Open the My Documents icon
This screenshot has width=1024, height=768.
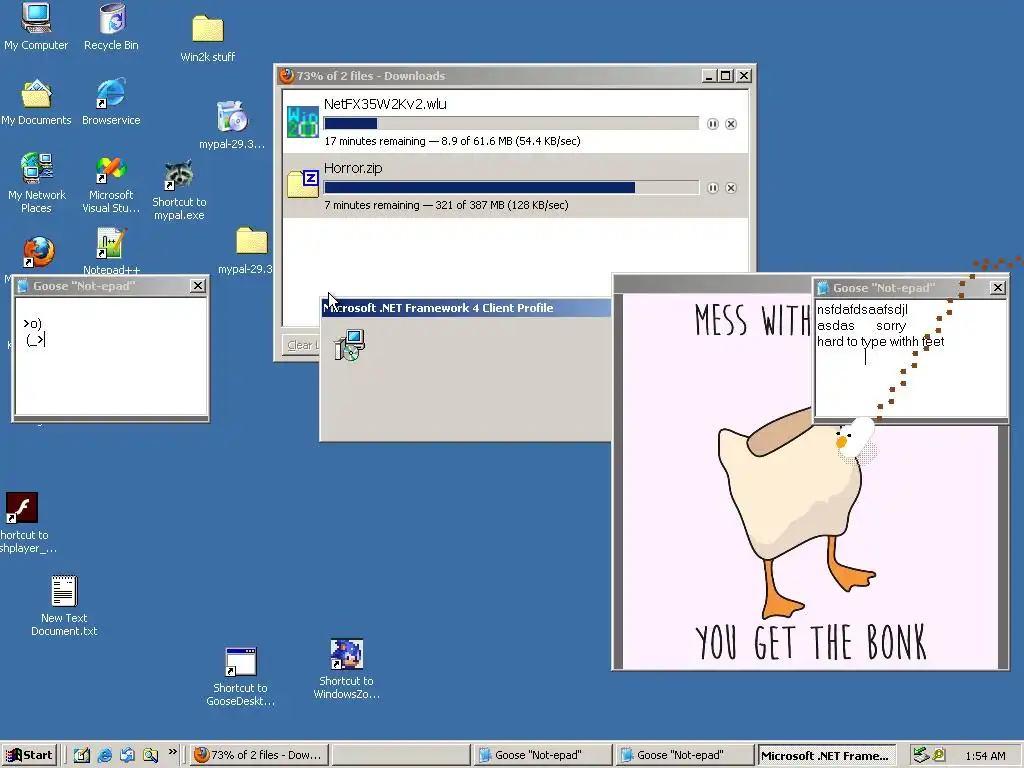(x=36, y=94)
